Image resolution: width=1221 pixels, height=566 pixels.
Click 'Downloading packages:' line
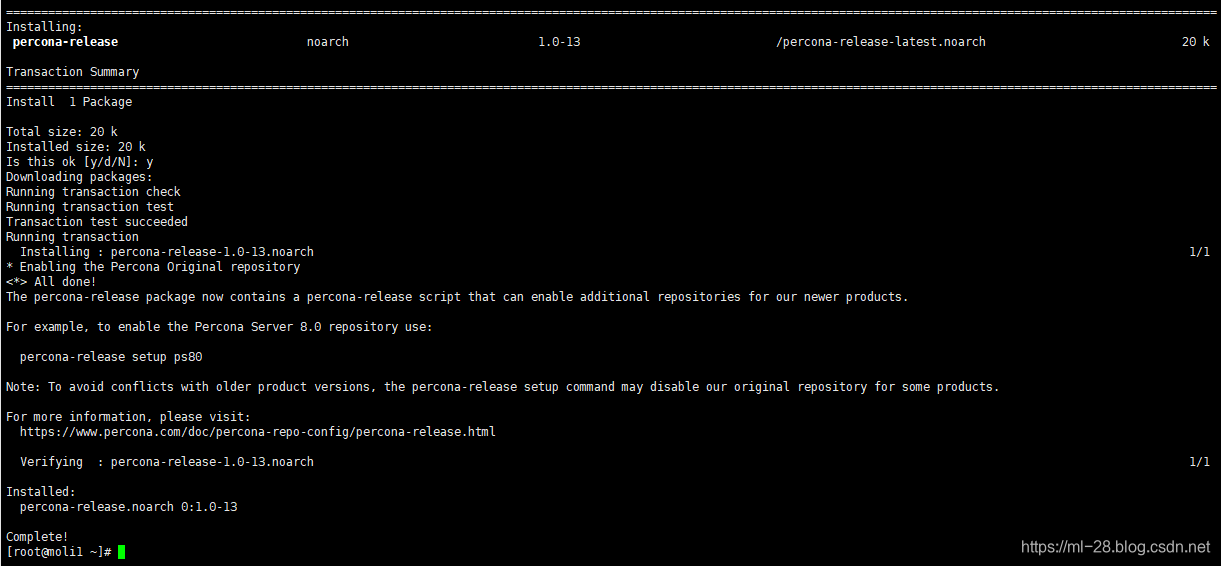click(80, 177)
